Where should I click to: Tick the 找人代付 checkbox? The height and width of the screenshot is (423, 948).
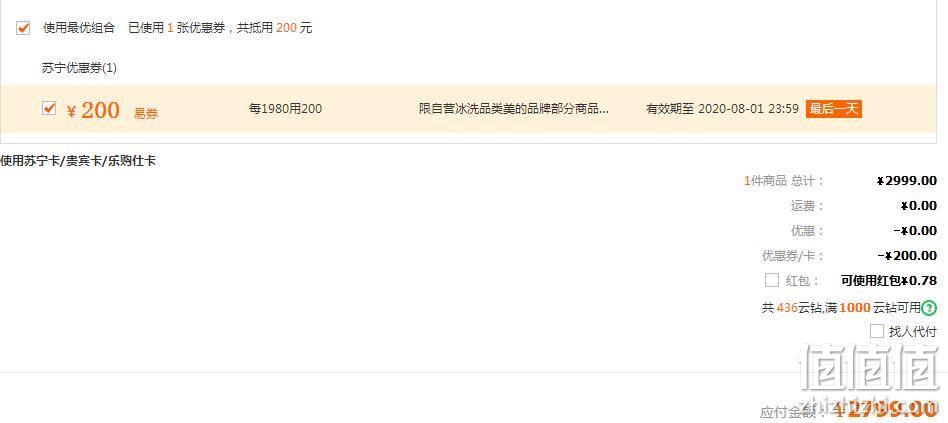(877, 331)
